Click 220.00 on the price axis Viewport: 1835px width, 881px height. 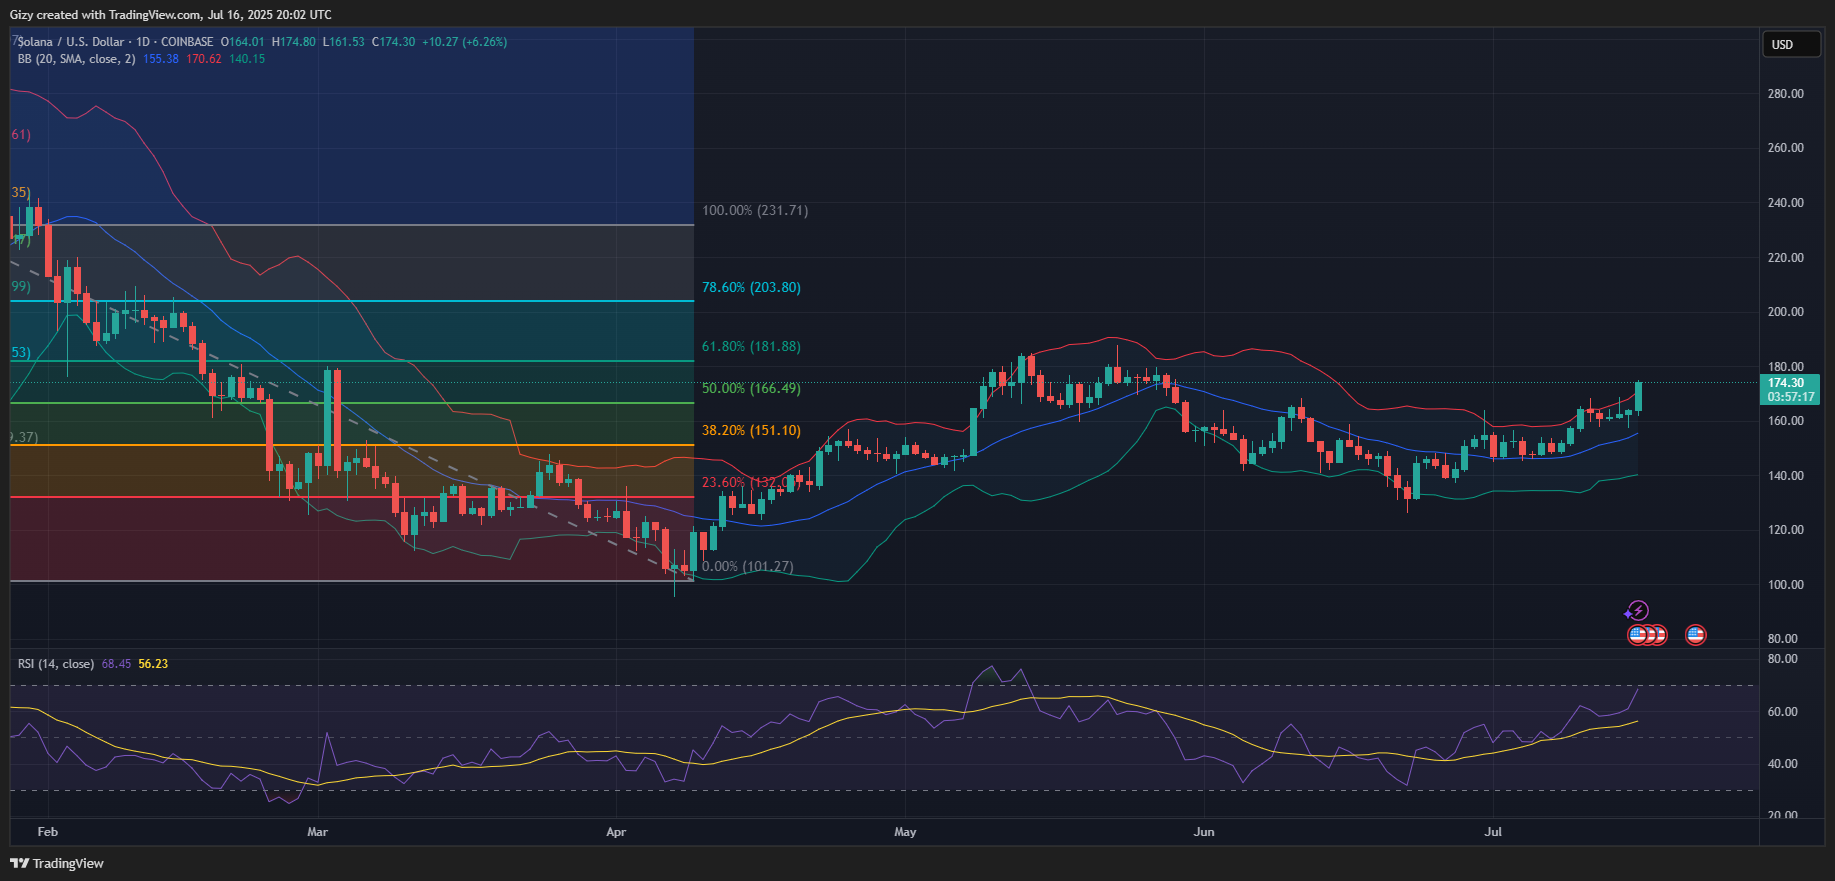point(1786,258)
